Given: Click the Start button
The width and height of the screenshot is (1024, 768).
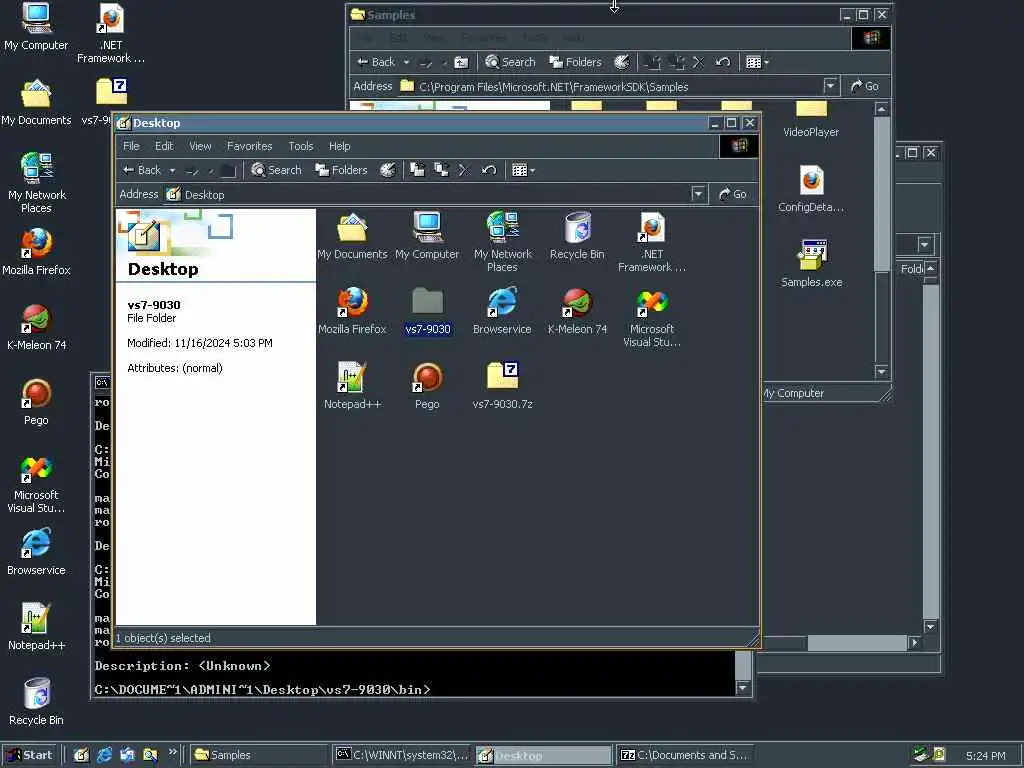Looking at the screenshot, I should 30,755.
